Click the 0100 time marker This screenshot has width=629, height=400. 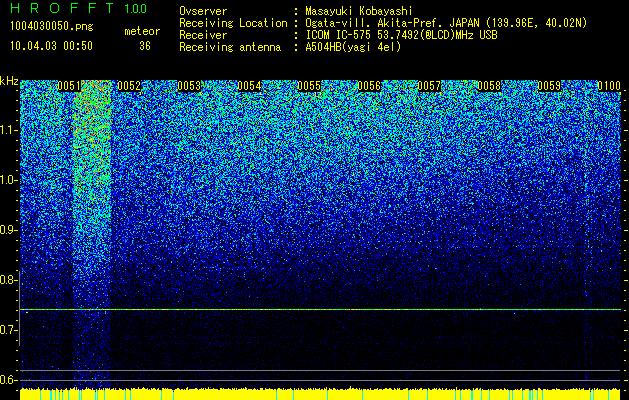[609, 86]
